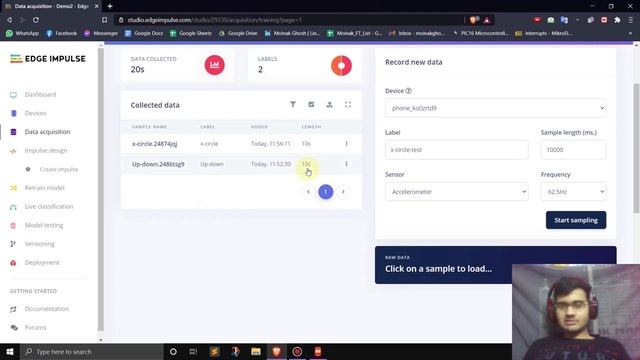640x360 pixels.
Task: Open the Facebook bookmark
Action: pos(61,33)
